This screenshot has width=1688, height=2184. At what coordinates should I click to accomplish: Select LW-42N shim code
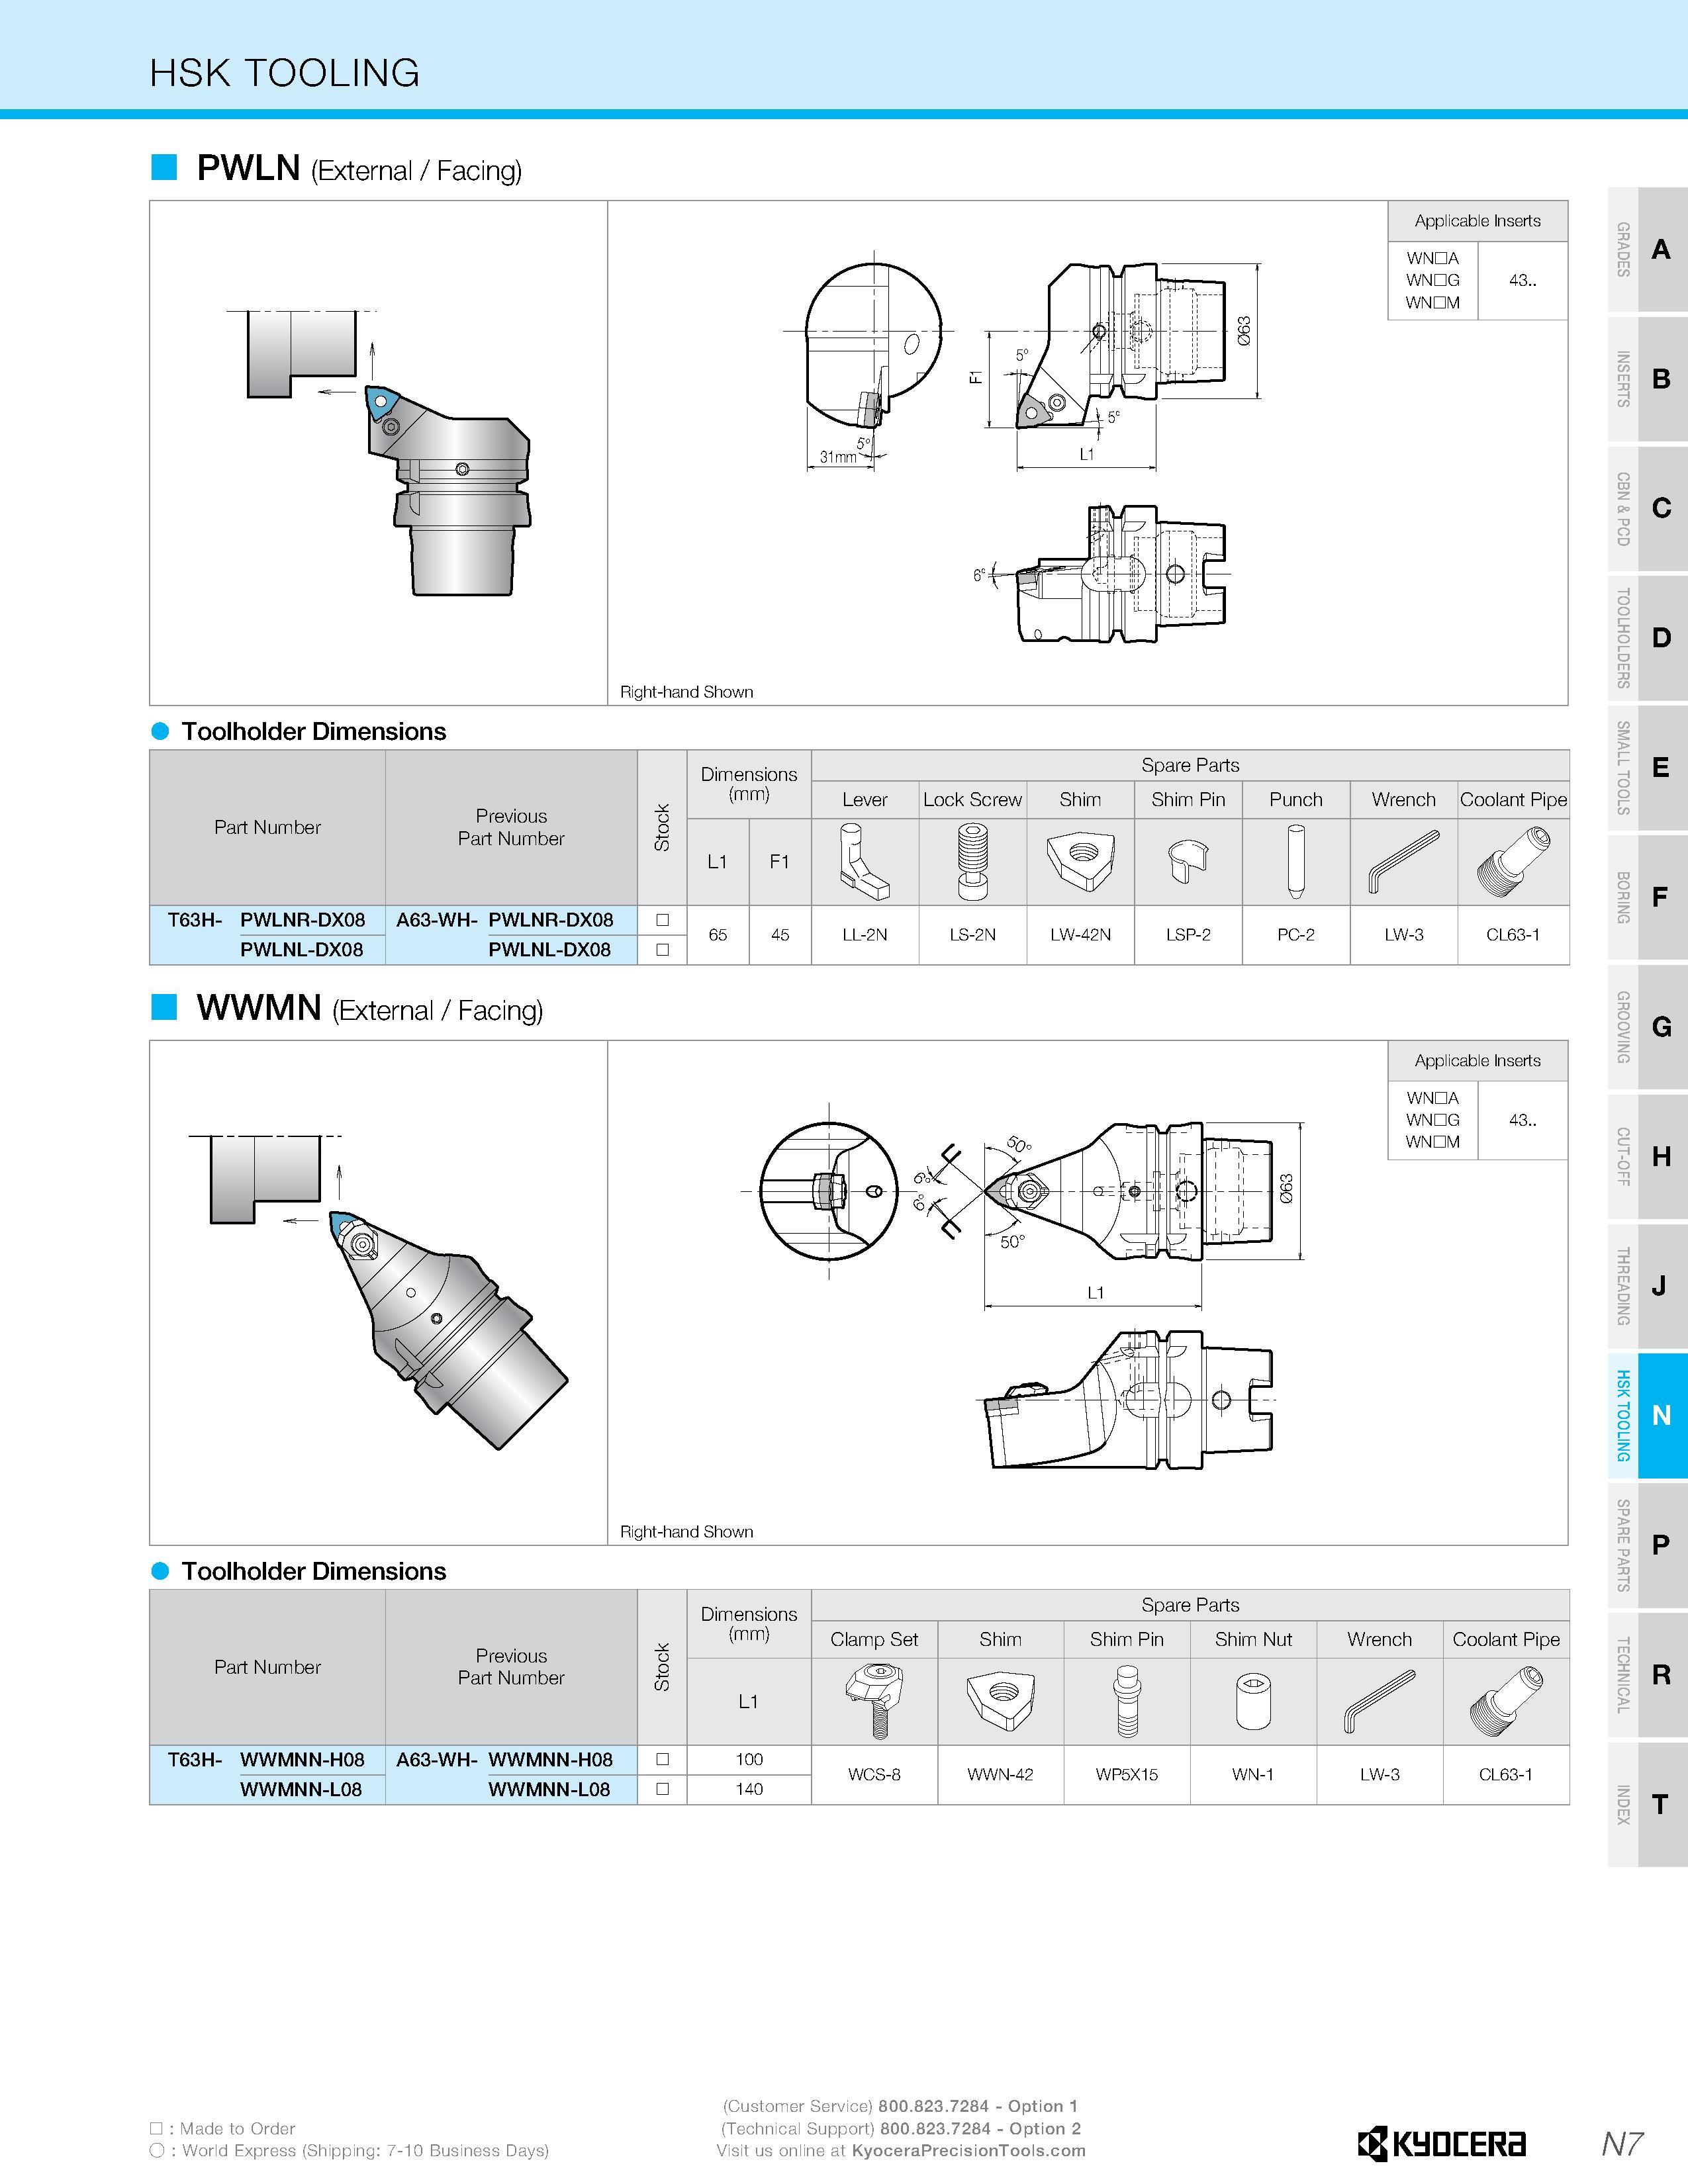pyautogui.click(x=1080, y=935)
